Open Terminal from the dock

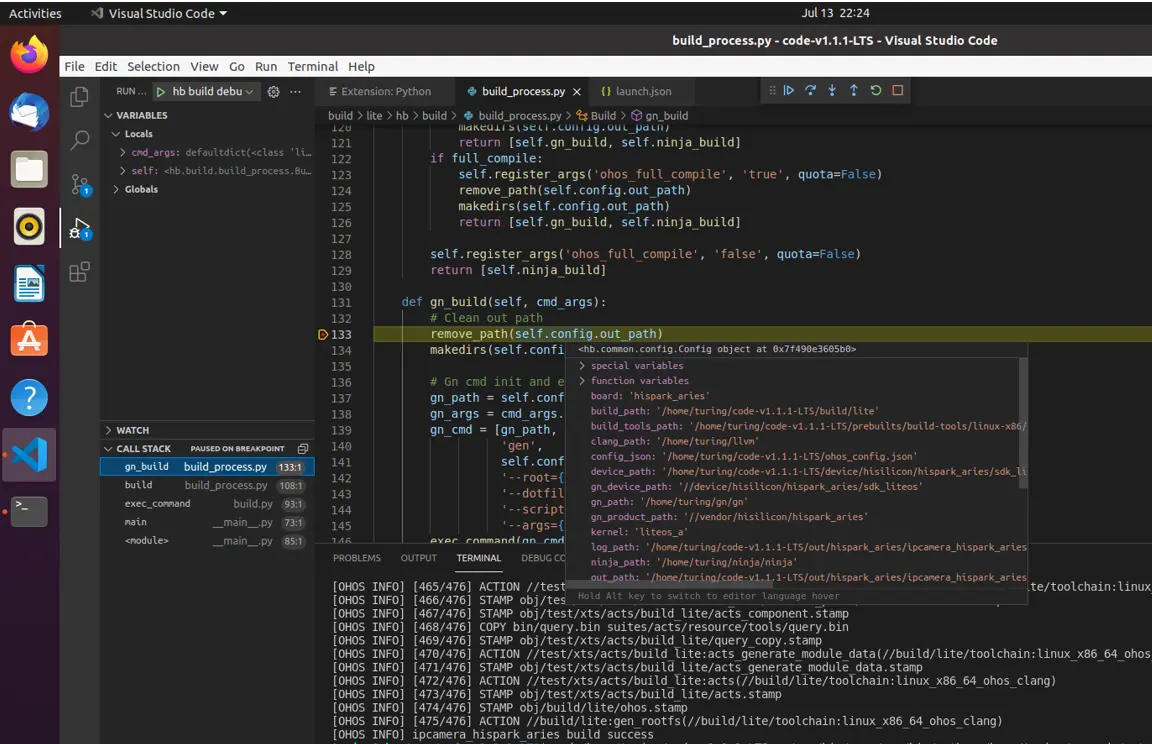[x=29, y=511]
